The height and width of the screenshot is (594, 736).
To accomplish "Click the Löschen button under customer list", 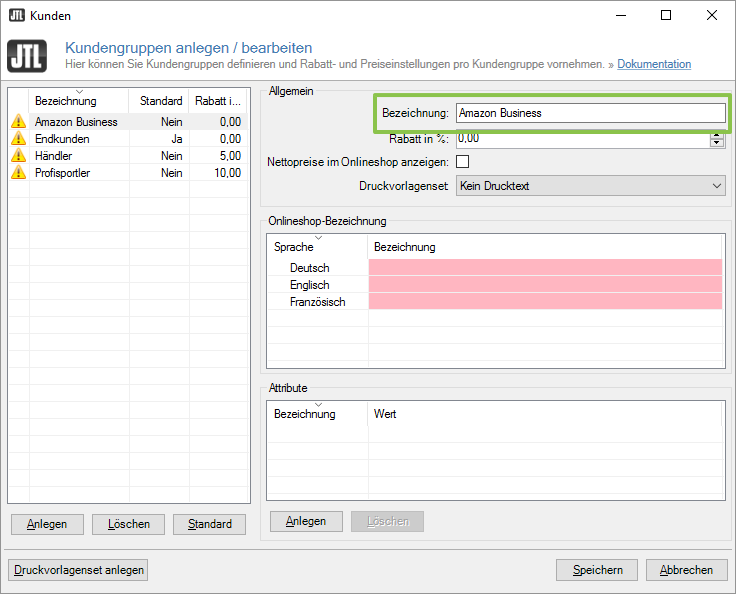I will tap(128, 524).
